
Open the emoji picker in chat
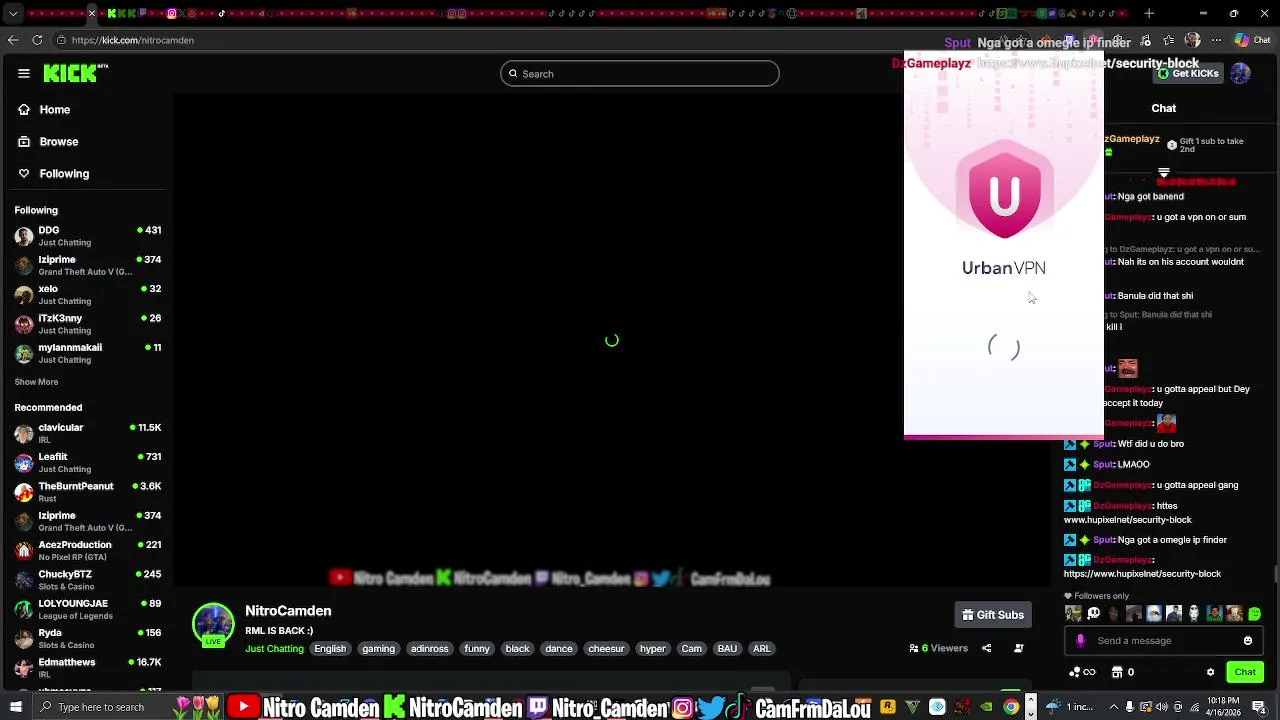tap(1248, 641)
